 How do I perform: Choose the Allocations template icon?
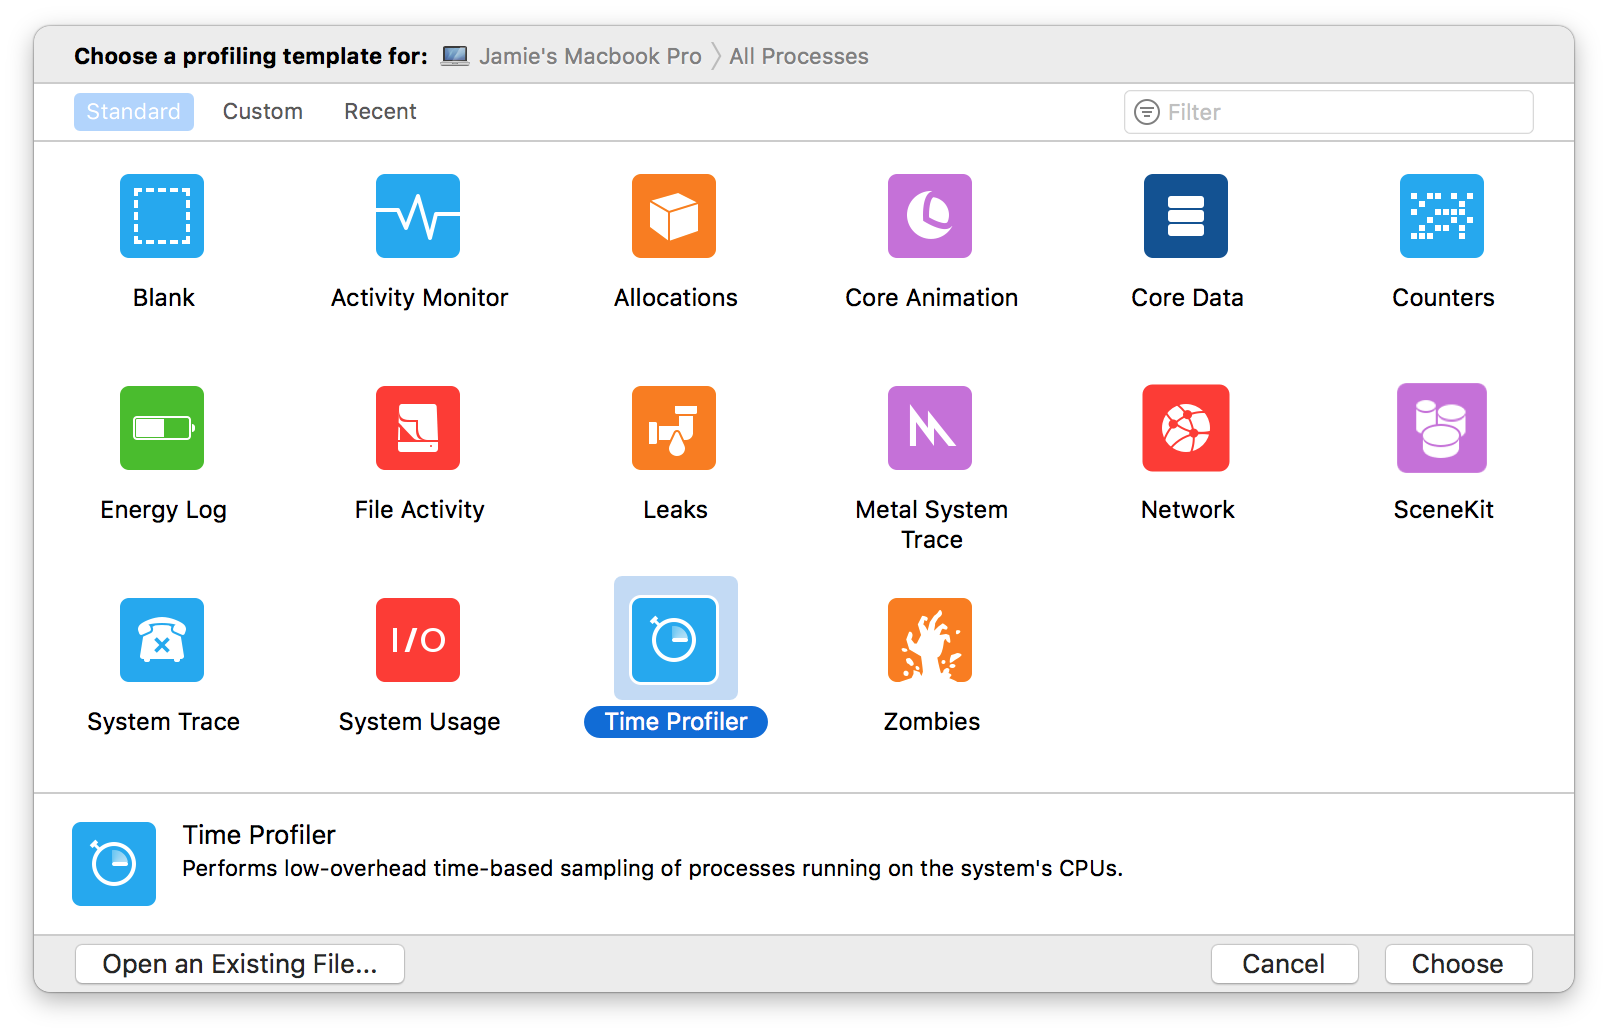tap(674, 216)
